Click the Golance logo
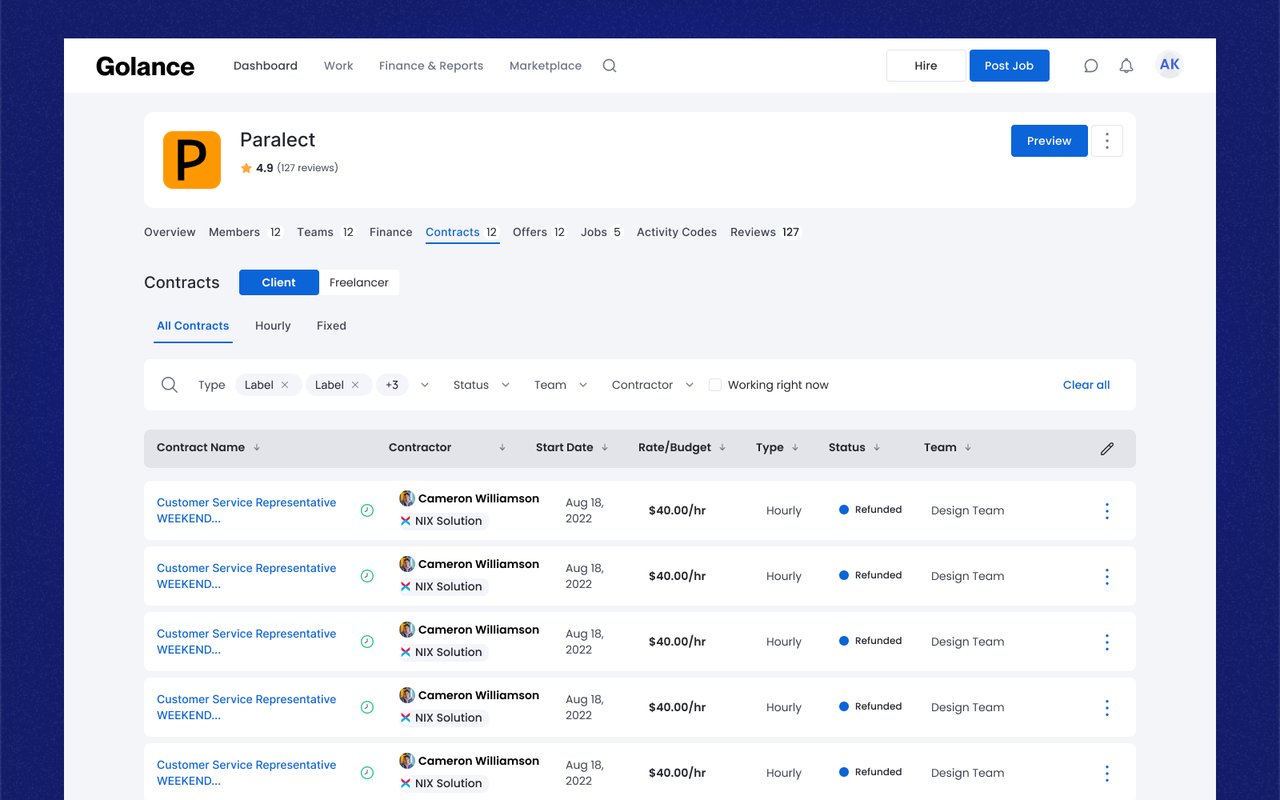The height and width of the screenshot is (800, 1280). 145,66
